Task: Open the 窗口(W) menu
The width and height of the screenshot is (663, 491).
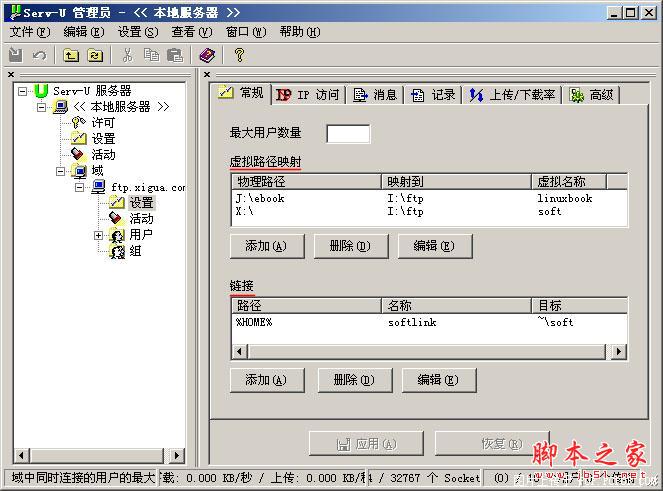Action: [x=246, y=32]
